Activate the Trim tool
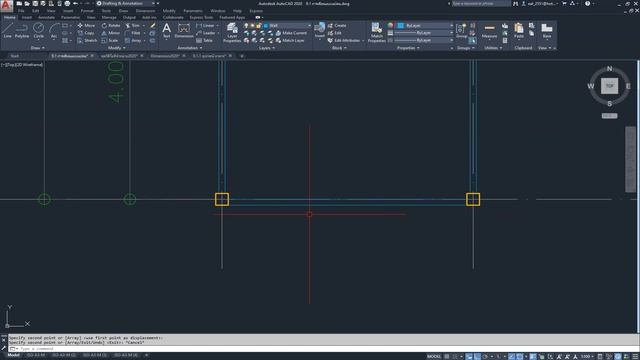This screenshot has height=360, width=640. (133, 25)
